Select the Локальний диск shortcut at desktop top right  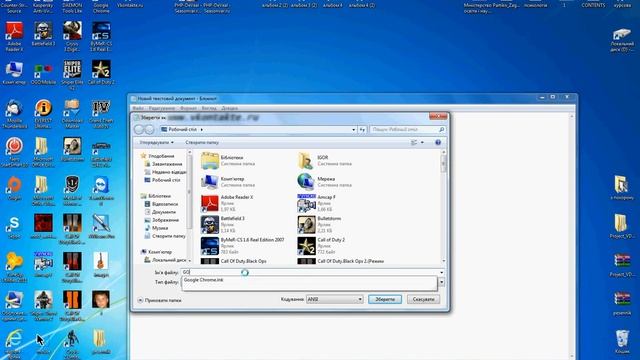point(622,40)
